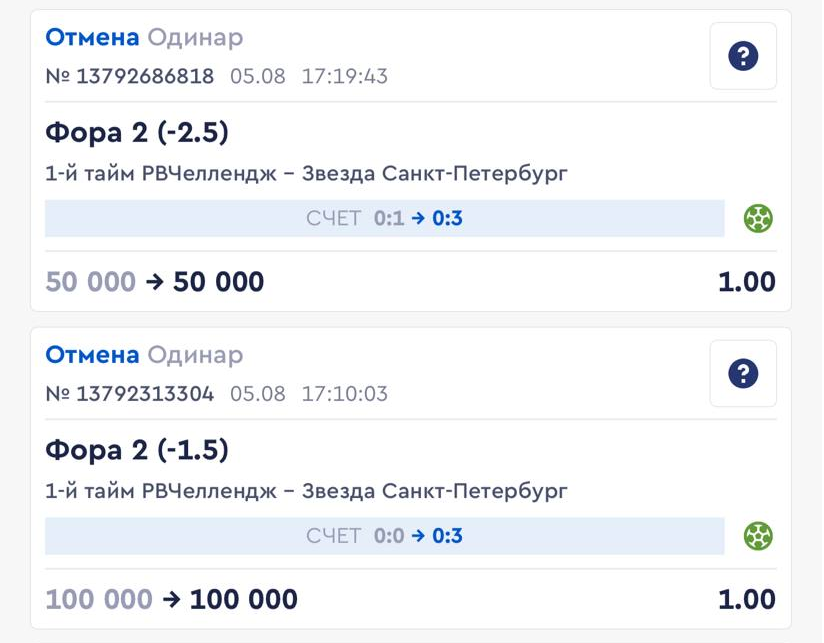
Task: Click the first bet's Отмена status
Action: pos(92,38)
